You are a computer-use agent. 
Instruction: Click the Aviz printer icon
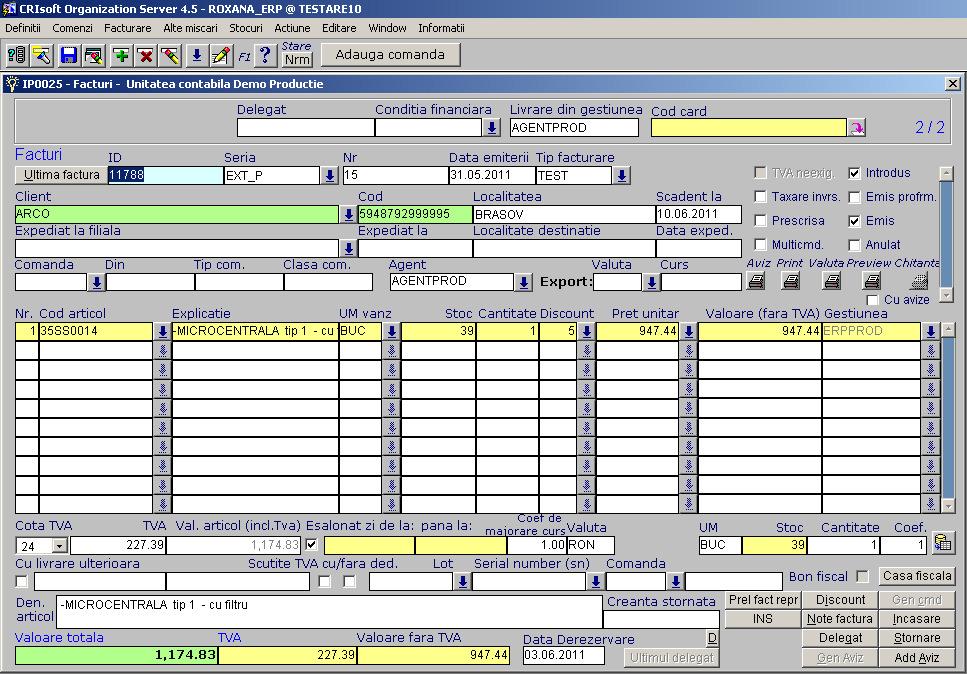click(x=757, y=281)
